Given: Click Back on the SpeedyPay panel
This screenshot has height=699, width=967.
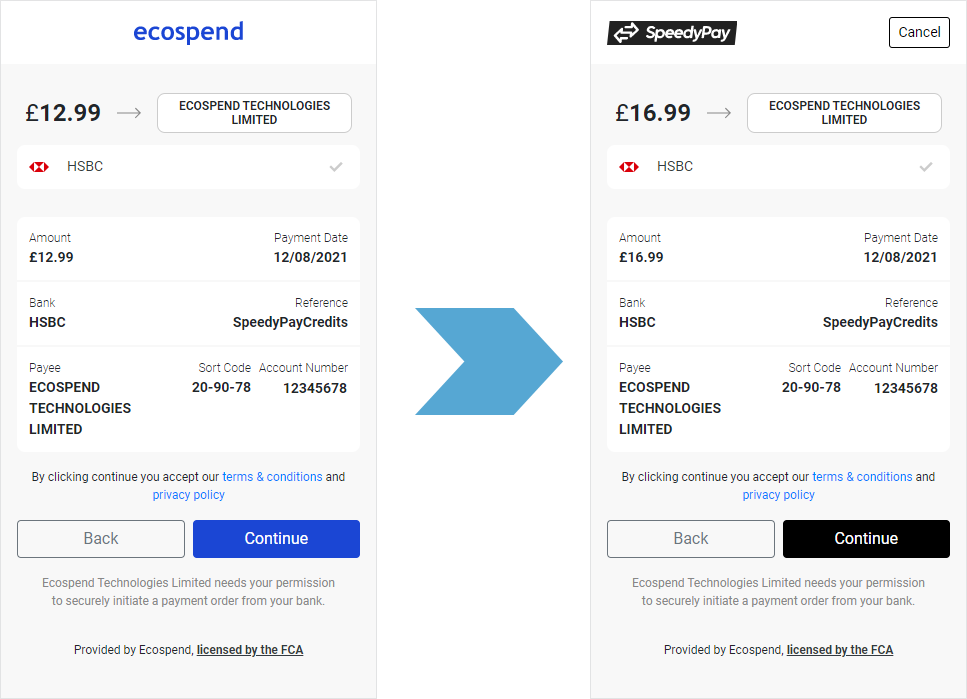Looking at the screenshot, I should (690, 539).
